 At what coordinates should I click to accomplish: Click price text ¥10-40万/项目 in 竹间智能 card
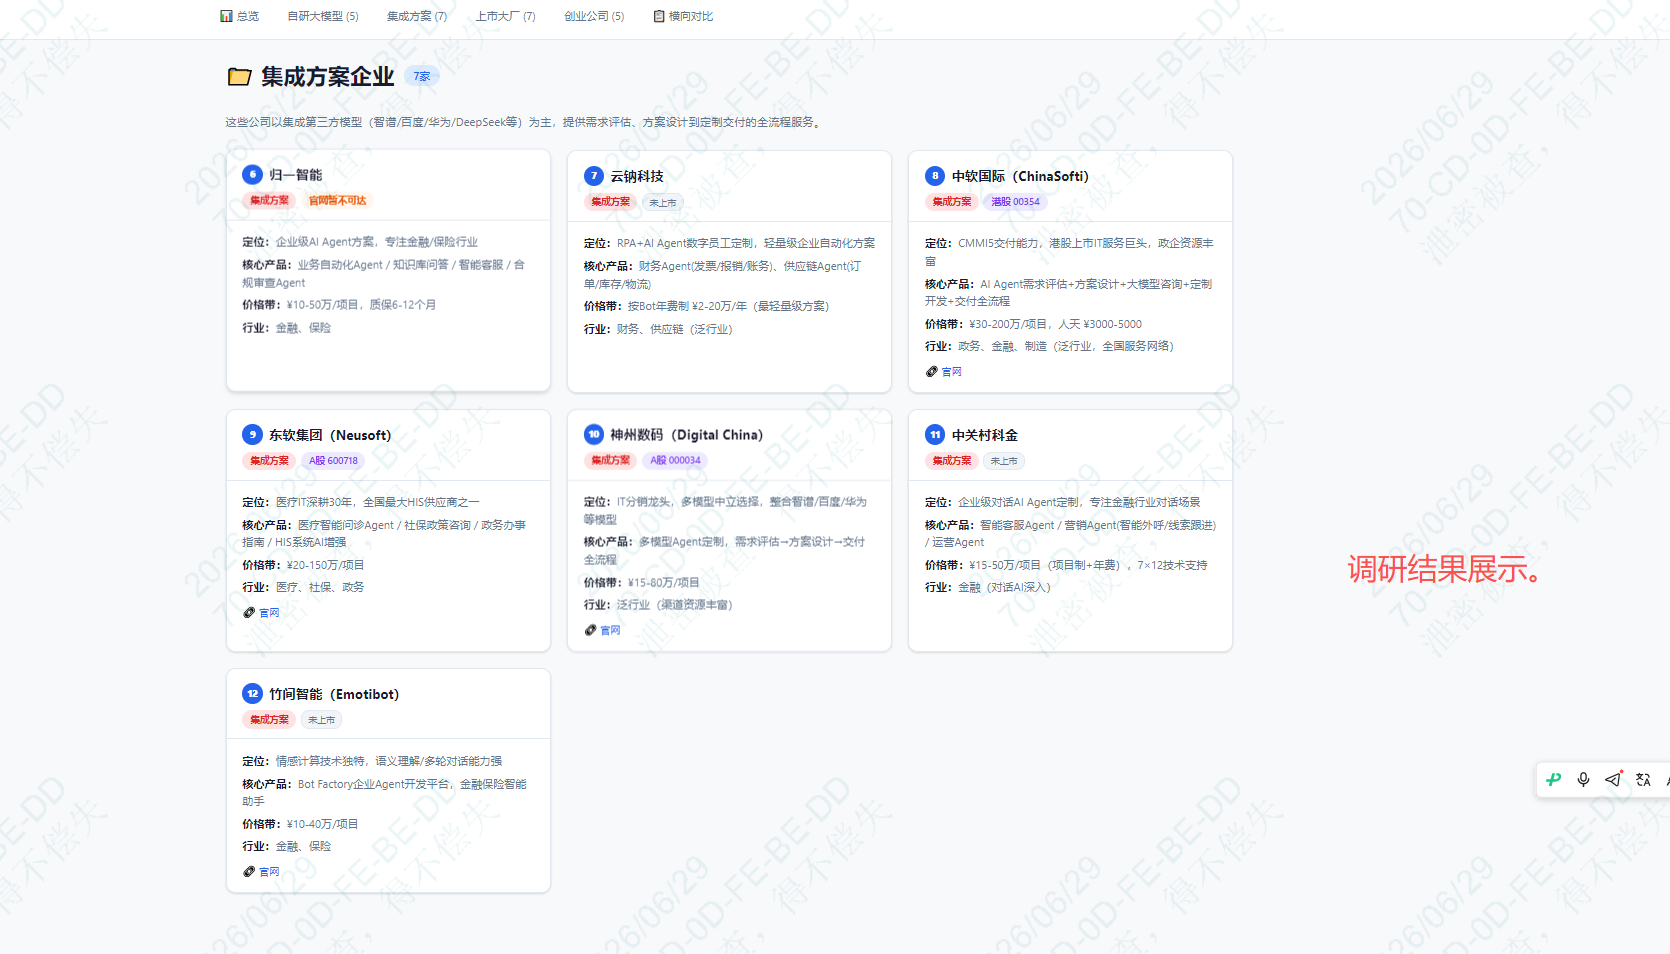click(x=322, y=824)
